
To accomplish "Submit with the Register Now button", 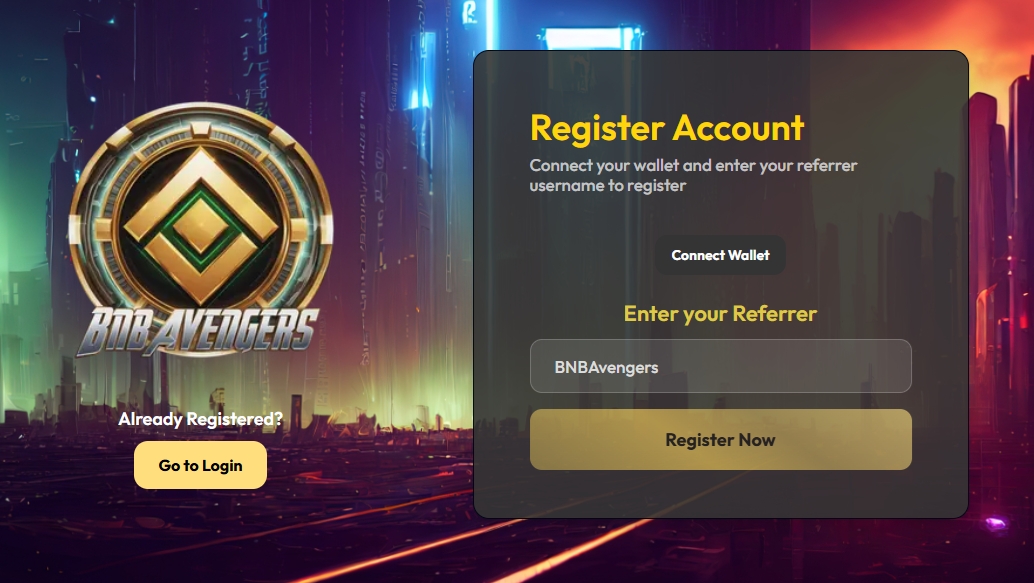I will tap(721, 440).
